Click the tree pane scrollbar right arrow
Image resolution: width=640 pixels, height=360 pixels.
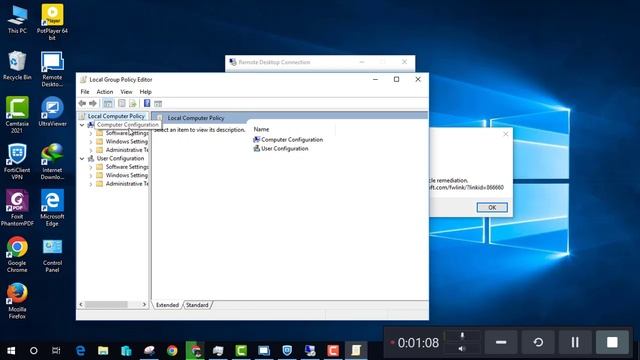pos(144,304)
